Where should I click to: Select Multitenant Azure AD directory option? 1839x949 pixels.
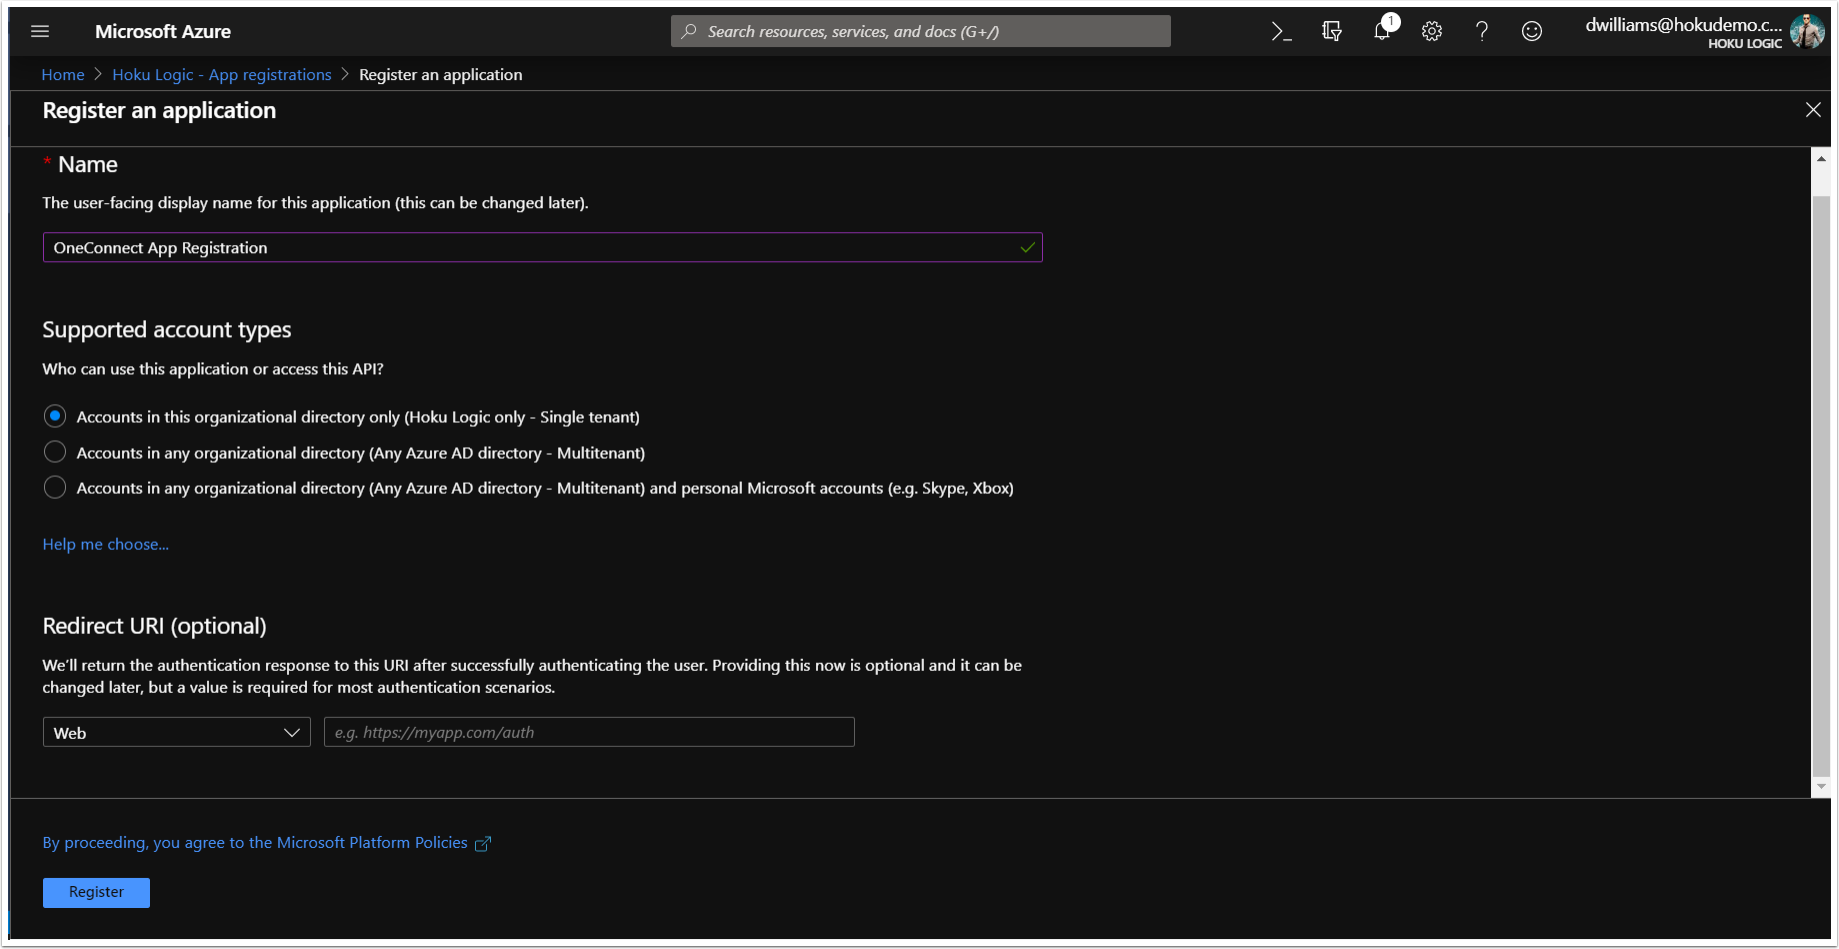tap(55, 452)
